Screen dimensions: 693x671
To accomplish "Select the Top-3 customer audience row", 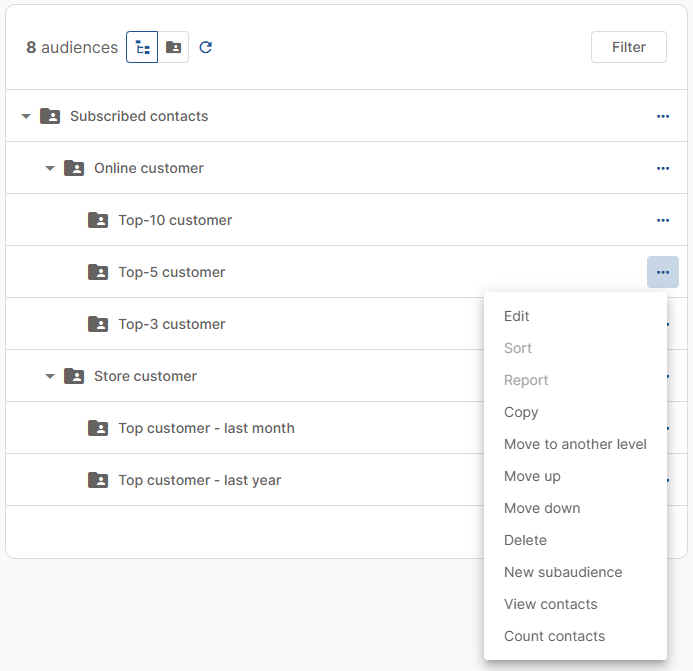I will coord(172,324).
